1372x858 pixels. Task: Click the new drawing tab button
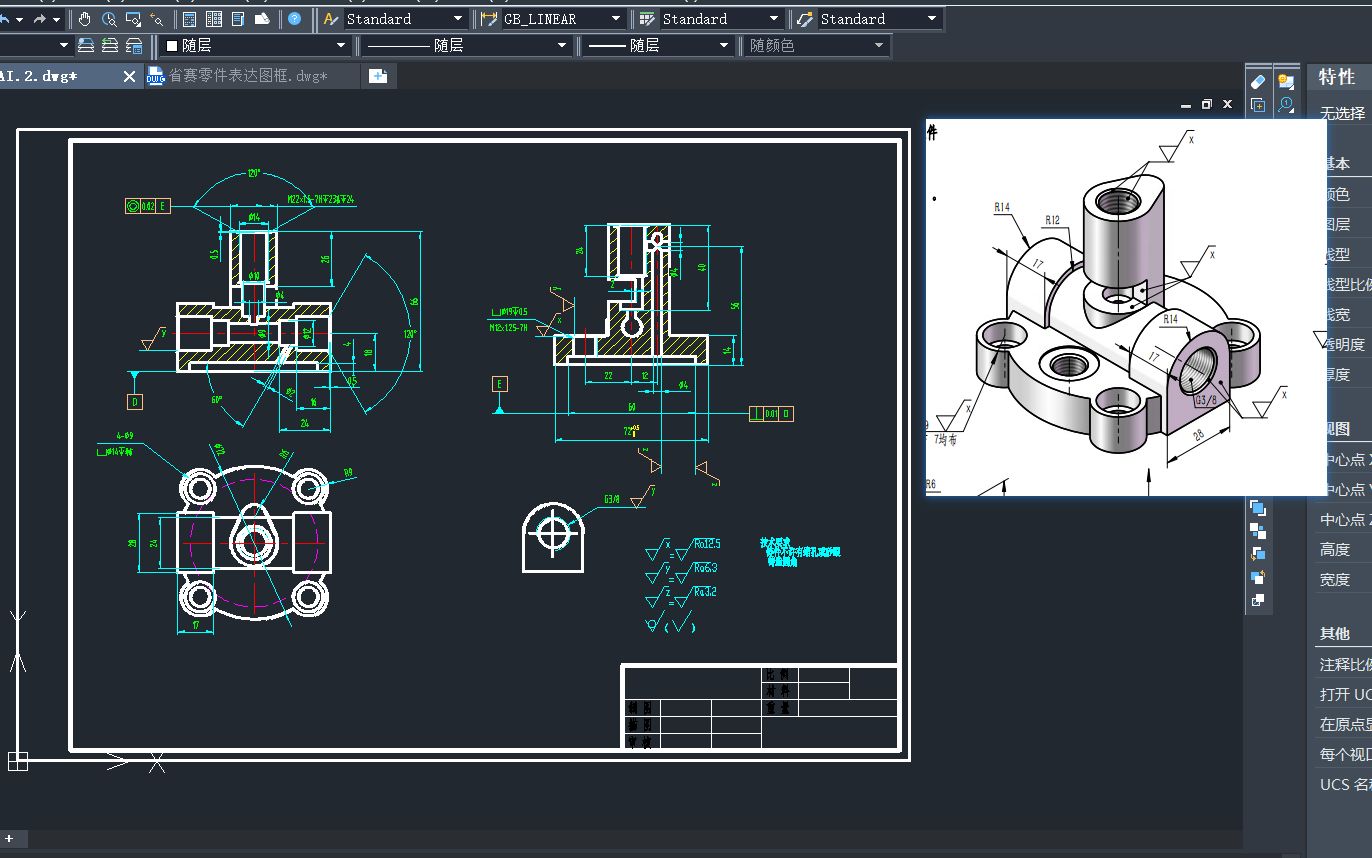click(378, 76)
